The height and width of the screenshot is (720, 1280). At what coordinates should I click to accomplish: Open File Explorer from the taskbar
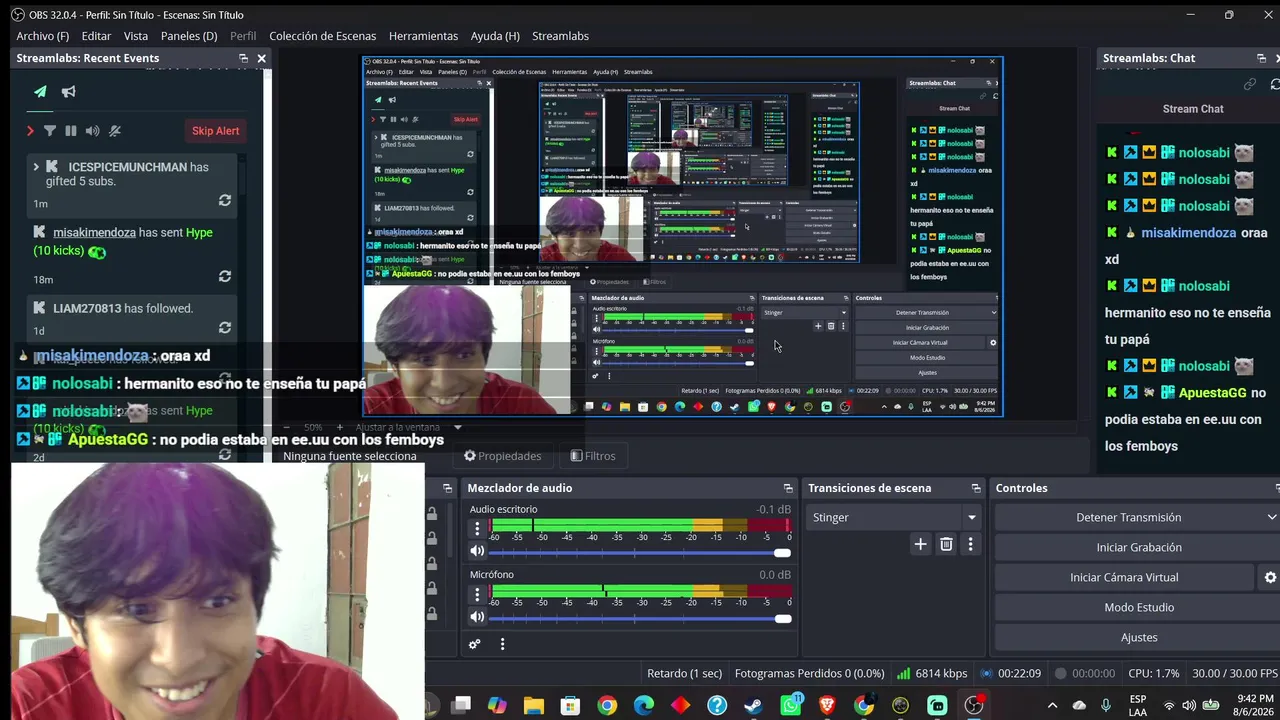pyautogui.click(x=533, y=706)
